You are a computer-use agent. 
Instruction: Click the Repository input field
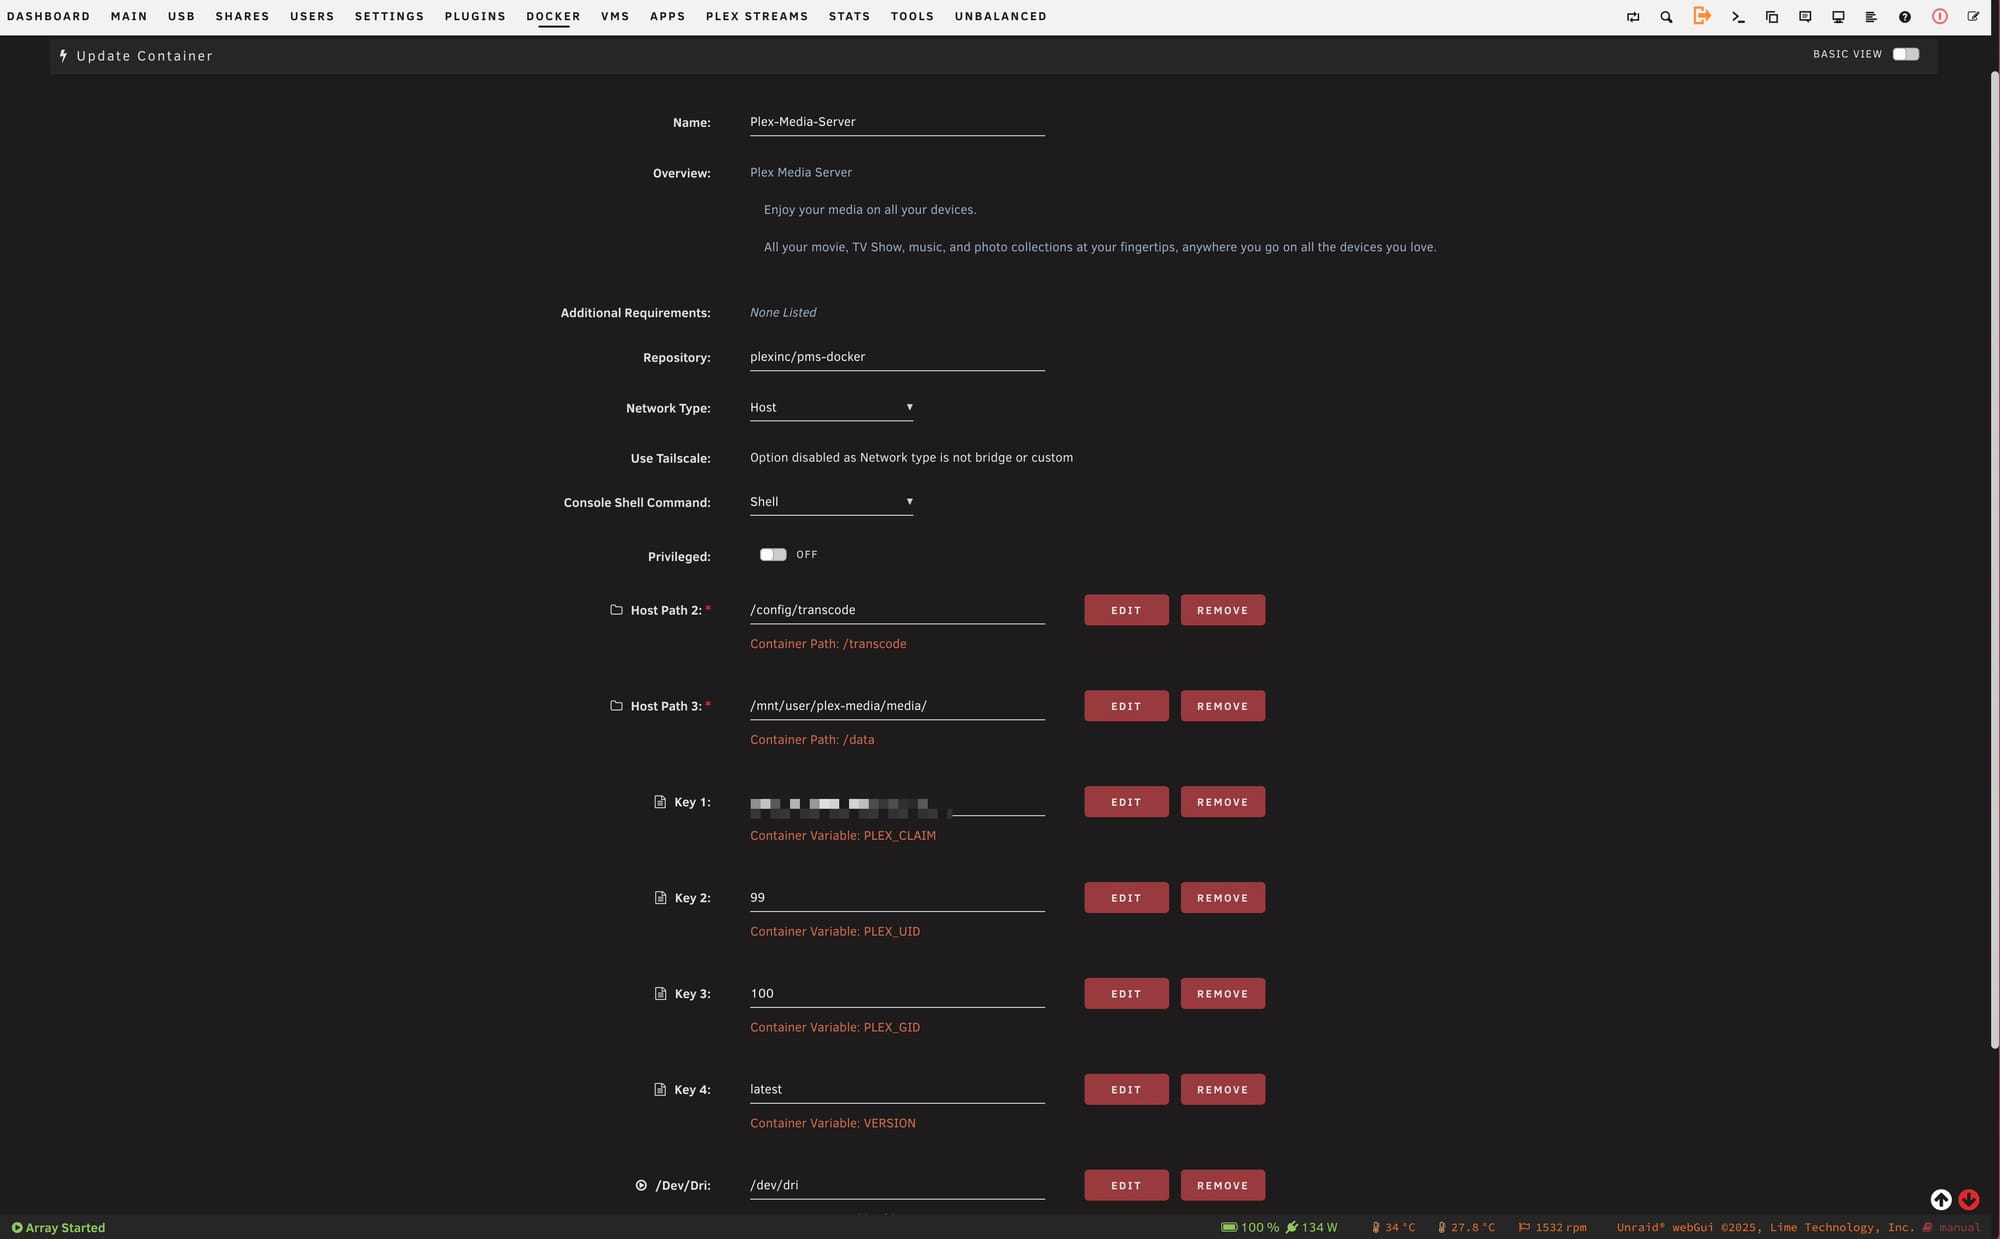pyautogui.click(x=897, y=357)
